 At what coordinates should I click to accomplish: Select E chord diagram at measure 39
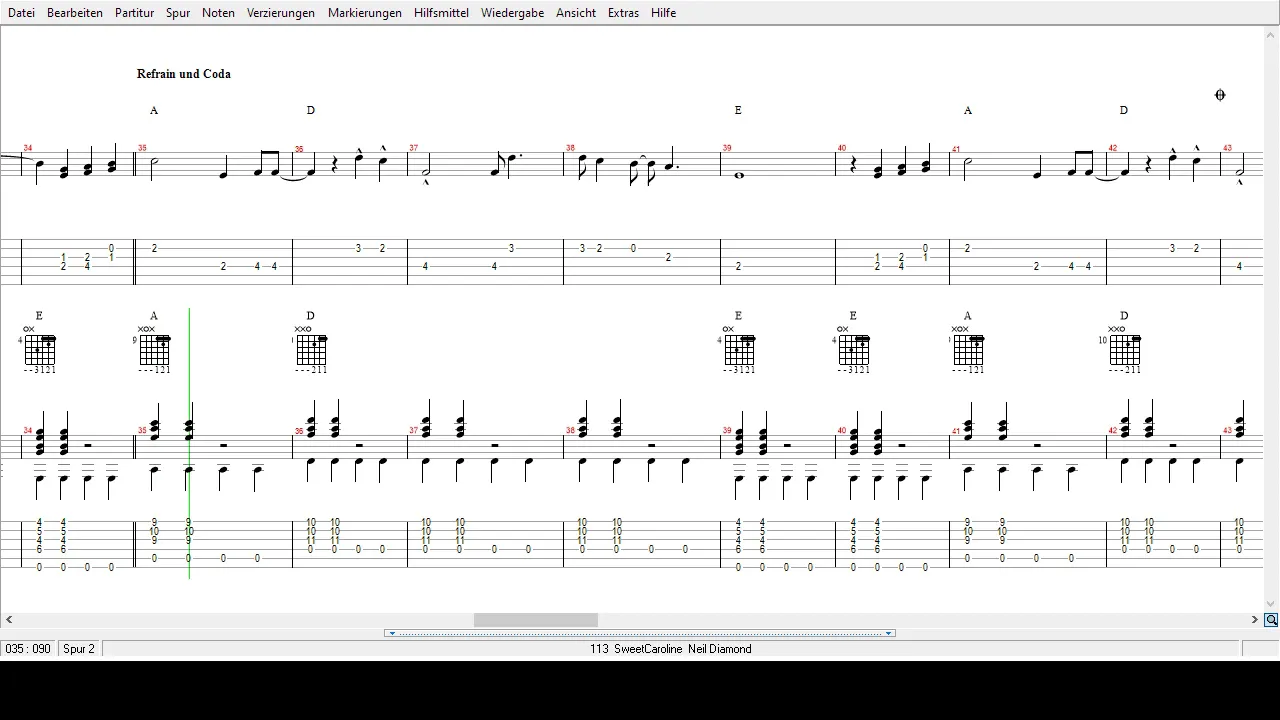(x=739, y=349)
